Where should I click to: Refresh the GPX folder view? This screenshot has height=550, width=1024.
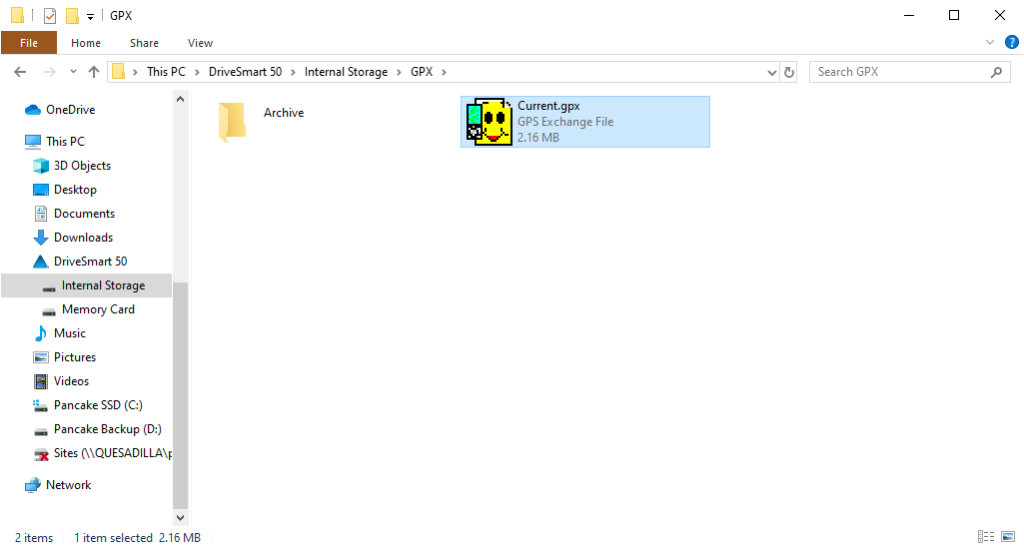[x=789, y=73]
